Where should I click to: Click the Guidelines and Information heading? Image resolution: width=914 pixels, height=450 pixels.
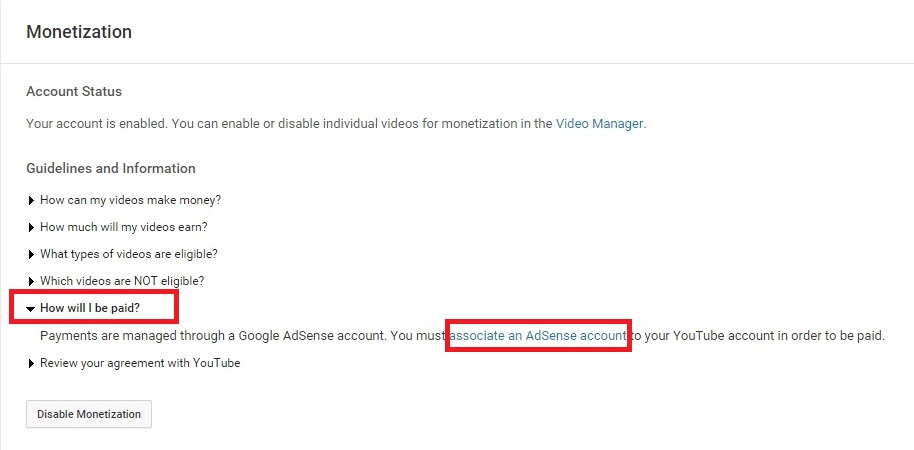pos(111,168)
